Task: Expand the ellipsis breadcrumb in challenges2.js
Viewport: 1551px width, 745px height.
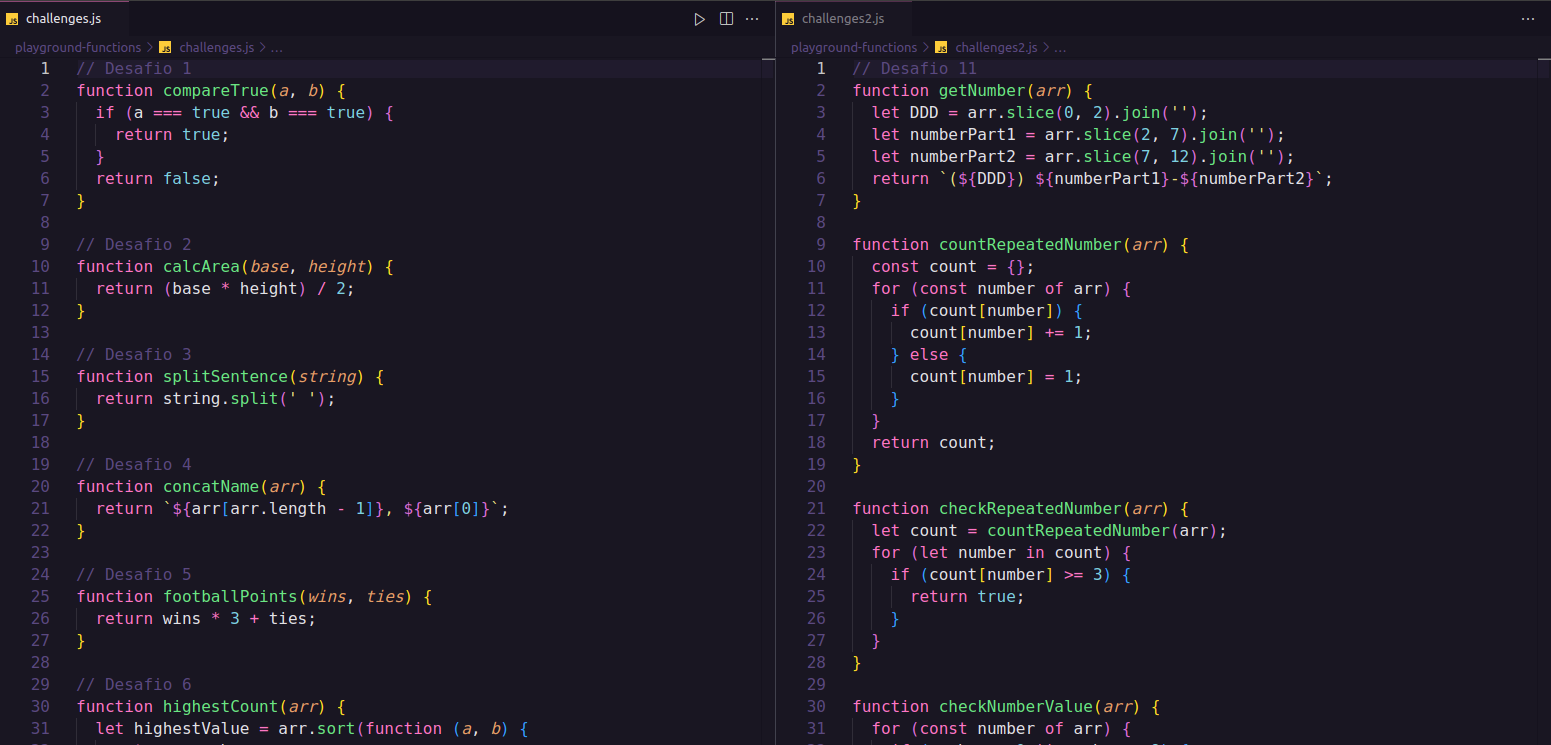Action: click(x=1060, y=47)
